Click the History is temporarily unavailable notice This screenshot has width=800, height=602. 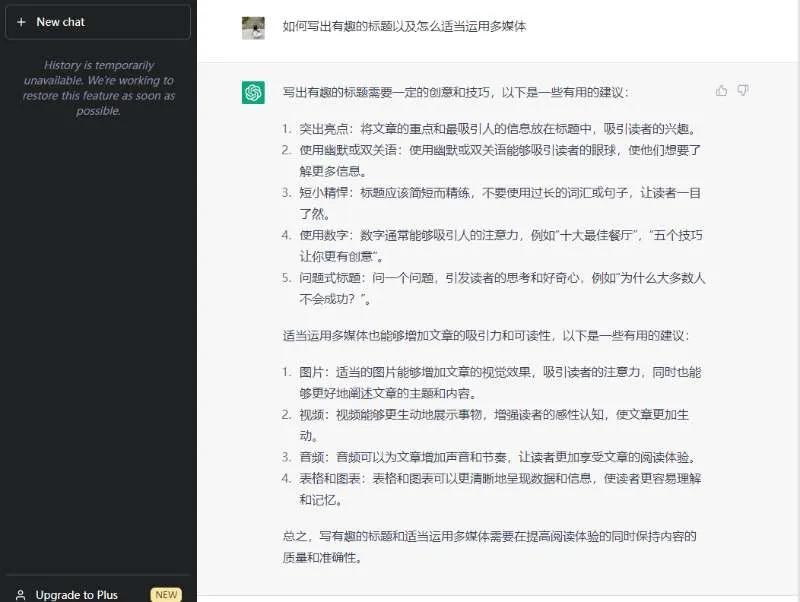(98, 88)
